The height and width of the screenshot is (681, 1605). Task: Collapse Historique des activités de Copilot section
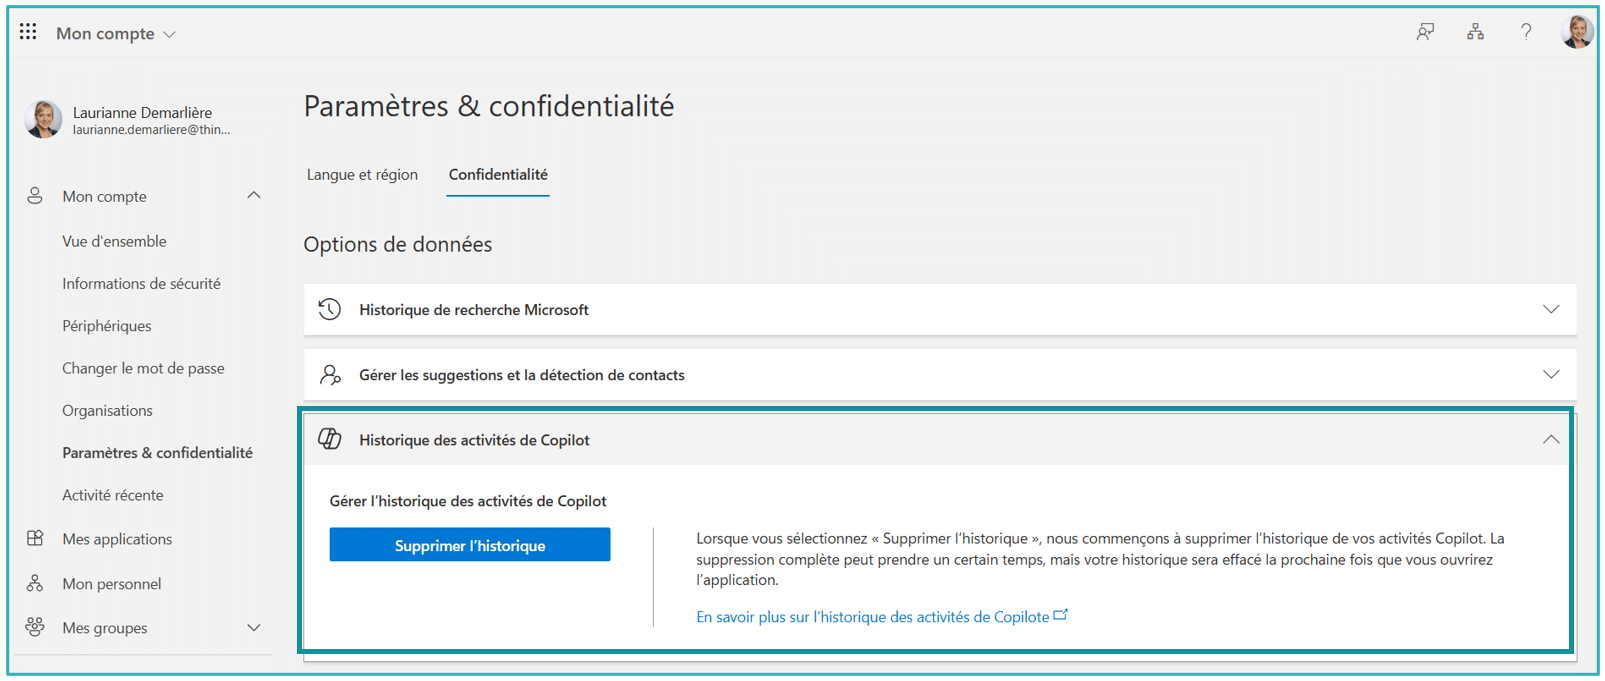pos(1550,440)
